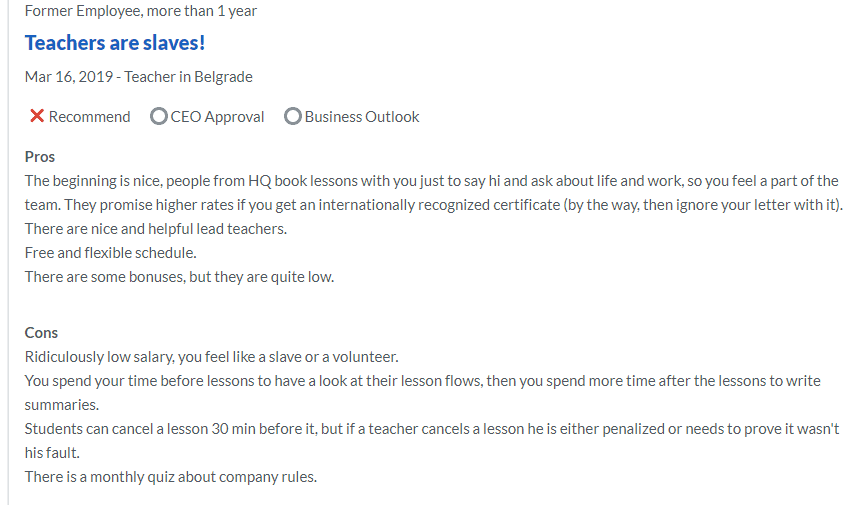Click the "Former Employee, more than 1 year" text
The height and width of the screenshot is (505, 865).
click(141, 11)
